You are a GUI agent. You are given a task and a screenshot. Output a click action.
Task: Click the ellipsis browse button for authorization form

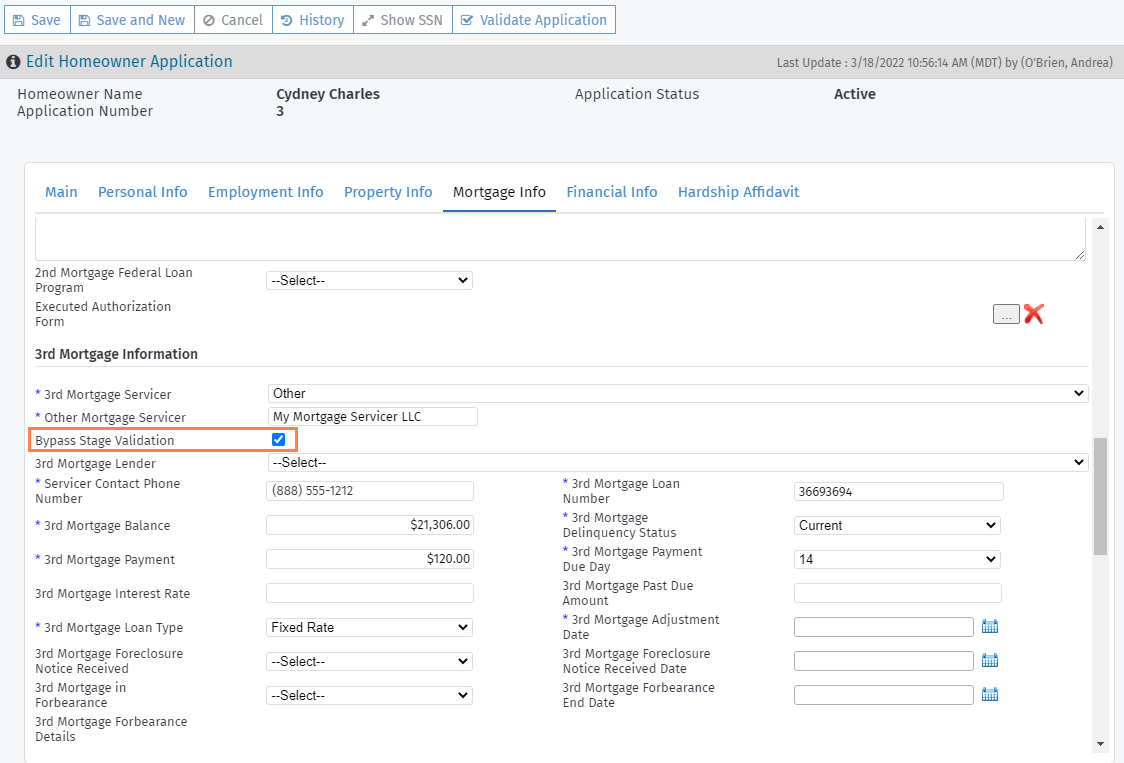1006,315
